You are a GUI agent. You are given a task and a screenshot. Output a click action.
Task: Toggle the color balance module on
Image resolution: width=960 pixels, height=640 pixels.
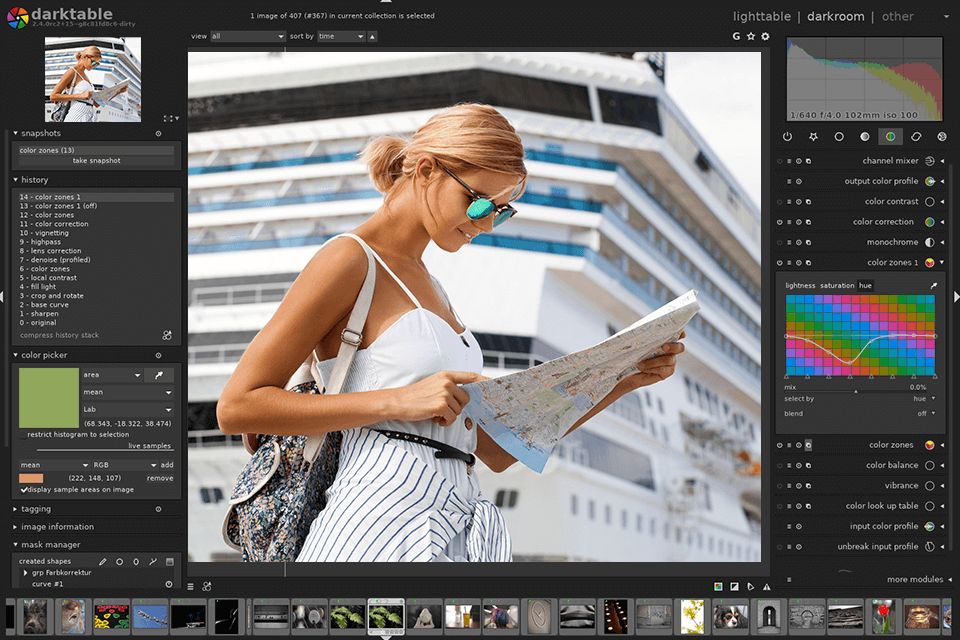coord(779,465)
